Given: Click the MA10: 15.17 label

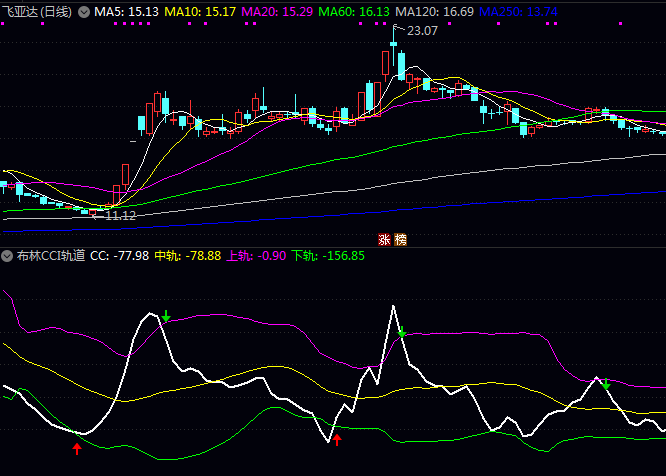Looking at the screenshot, I should [200, 12].
